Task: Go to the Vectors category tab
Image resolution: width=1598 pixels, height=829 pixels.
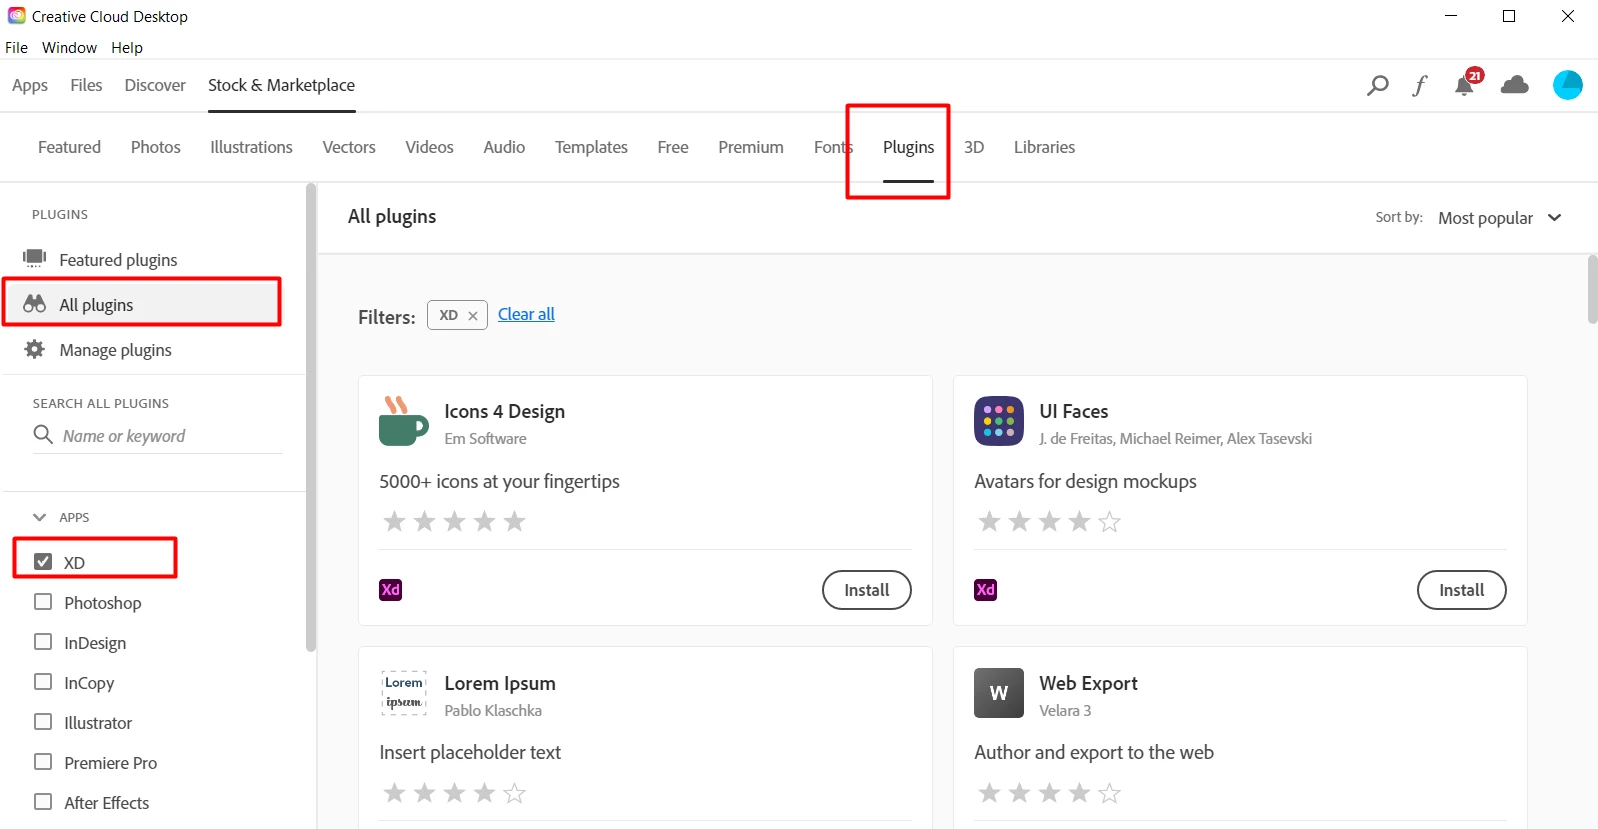Action: tap(349, 147)
